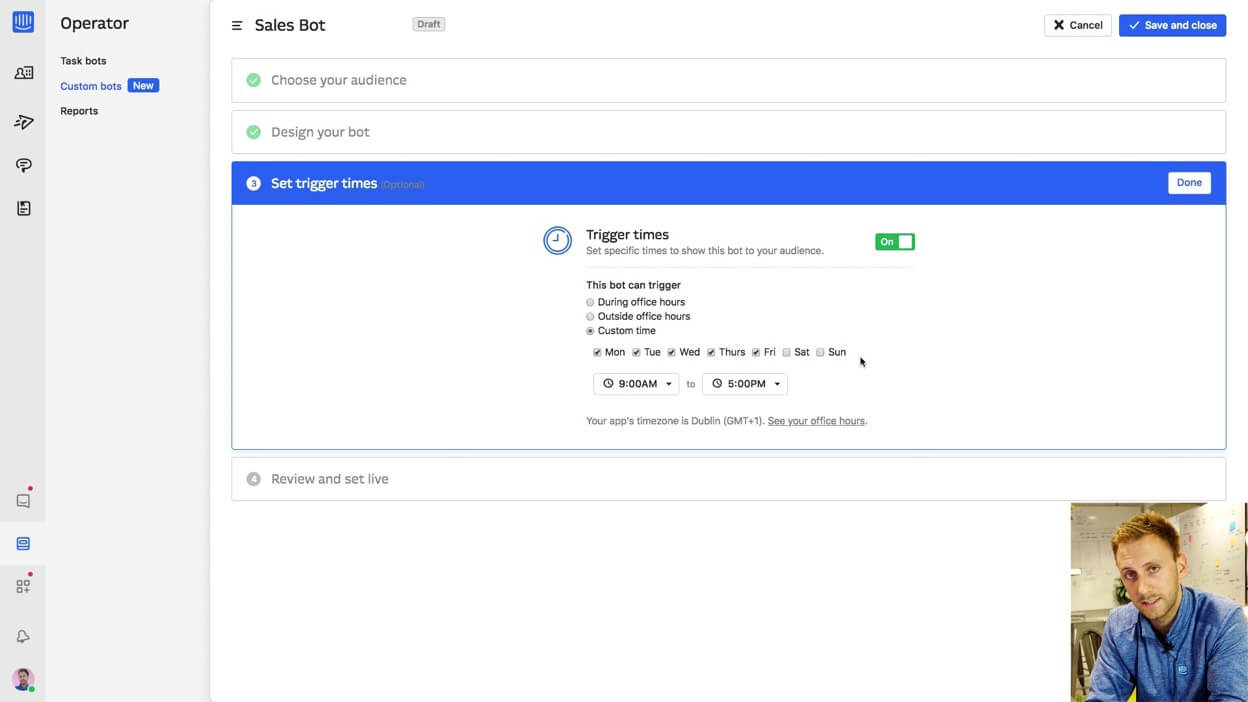
Task: Select During office hours radio option
Action: click(590, 302)
